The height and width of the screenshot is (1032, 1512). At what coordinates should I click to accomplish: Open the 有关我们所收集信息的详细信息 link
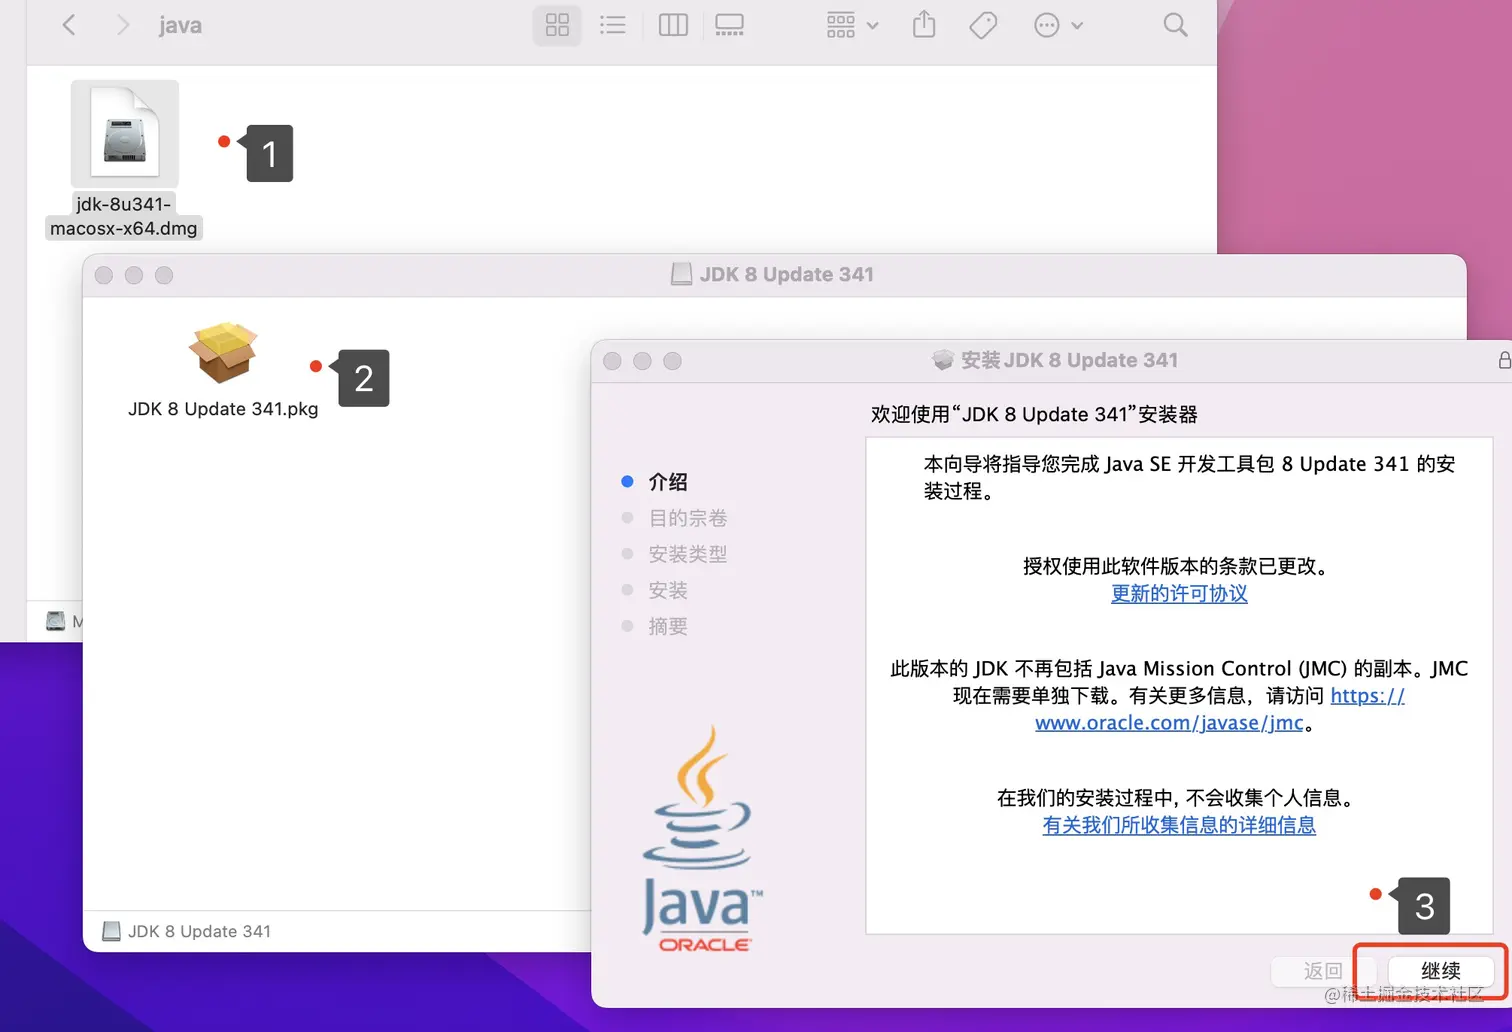coord(1179,825)
